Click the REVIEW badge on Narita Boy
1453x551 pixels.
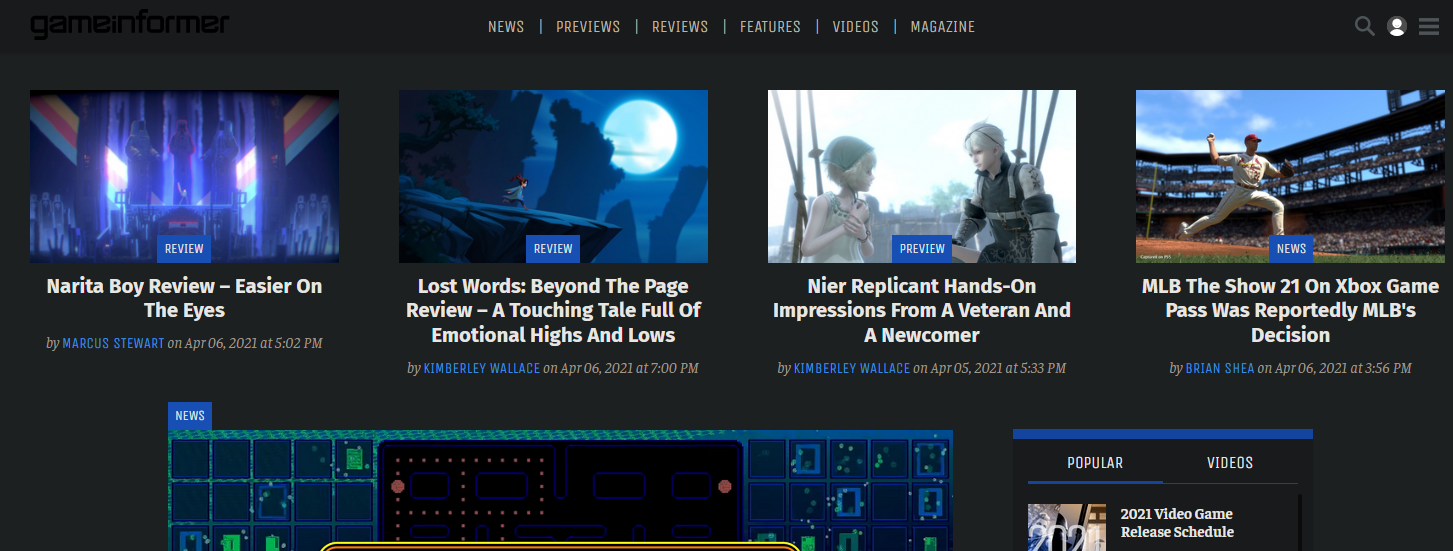pos(184,249)
